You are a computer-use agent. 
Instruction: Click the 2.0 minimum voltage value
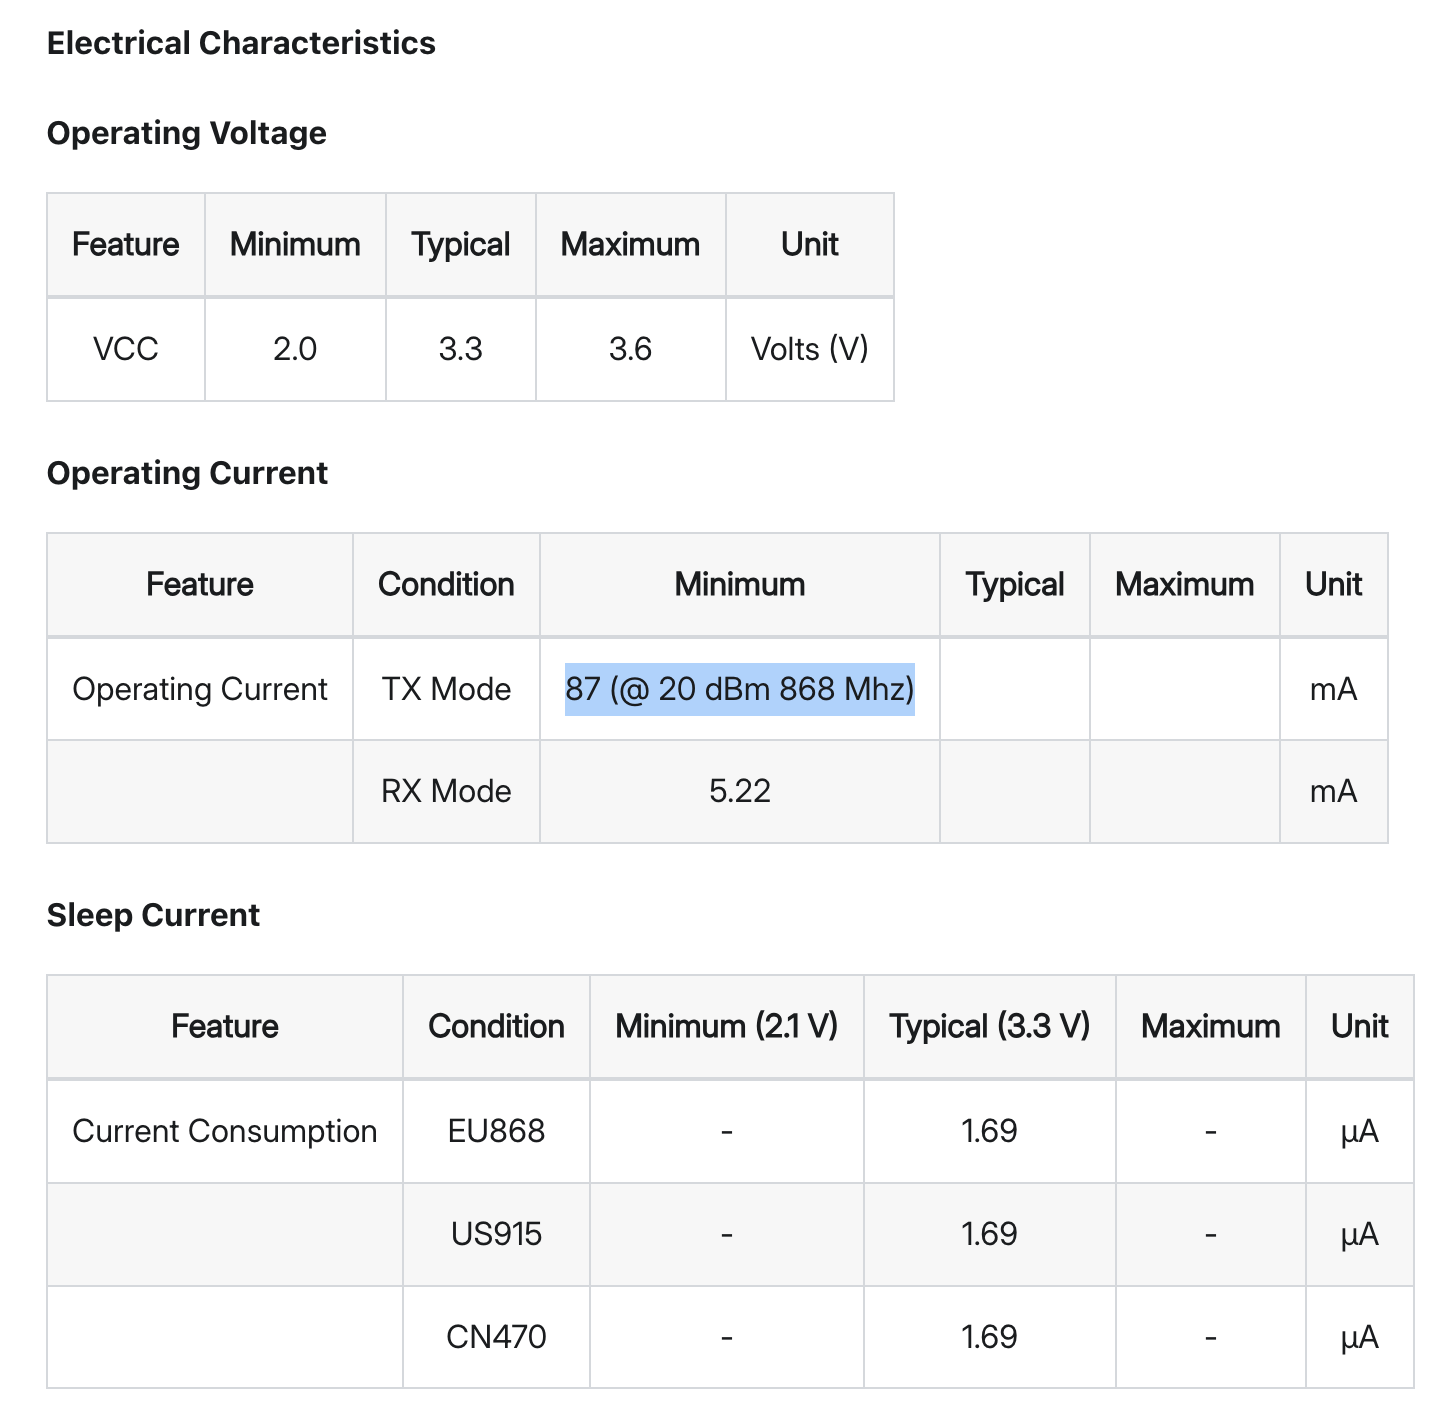coord(295,349)
